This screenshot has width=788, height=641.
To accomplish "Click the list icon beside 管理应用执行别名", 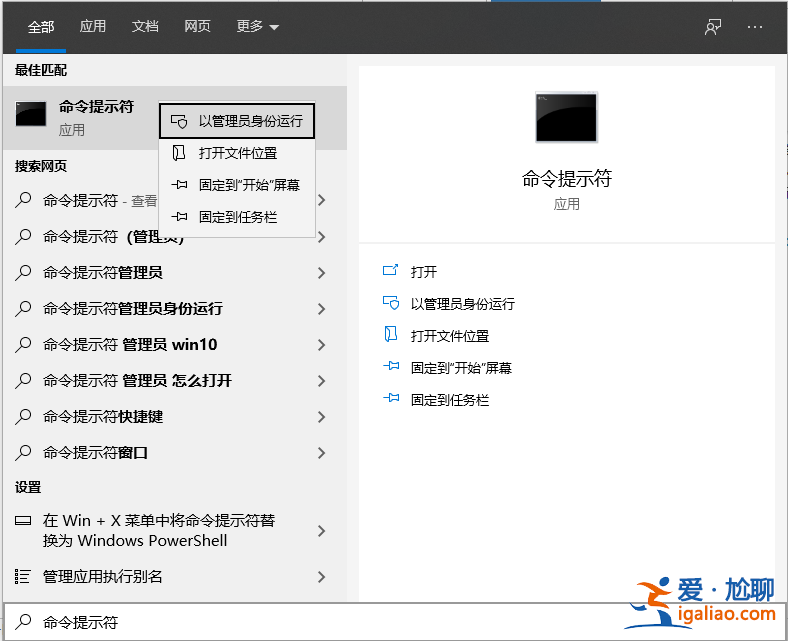I will (23, 576).
